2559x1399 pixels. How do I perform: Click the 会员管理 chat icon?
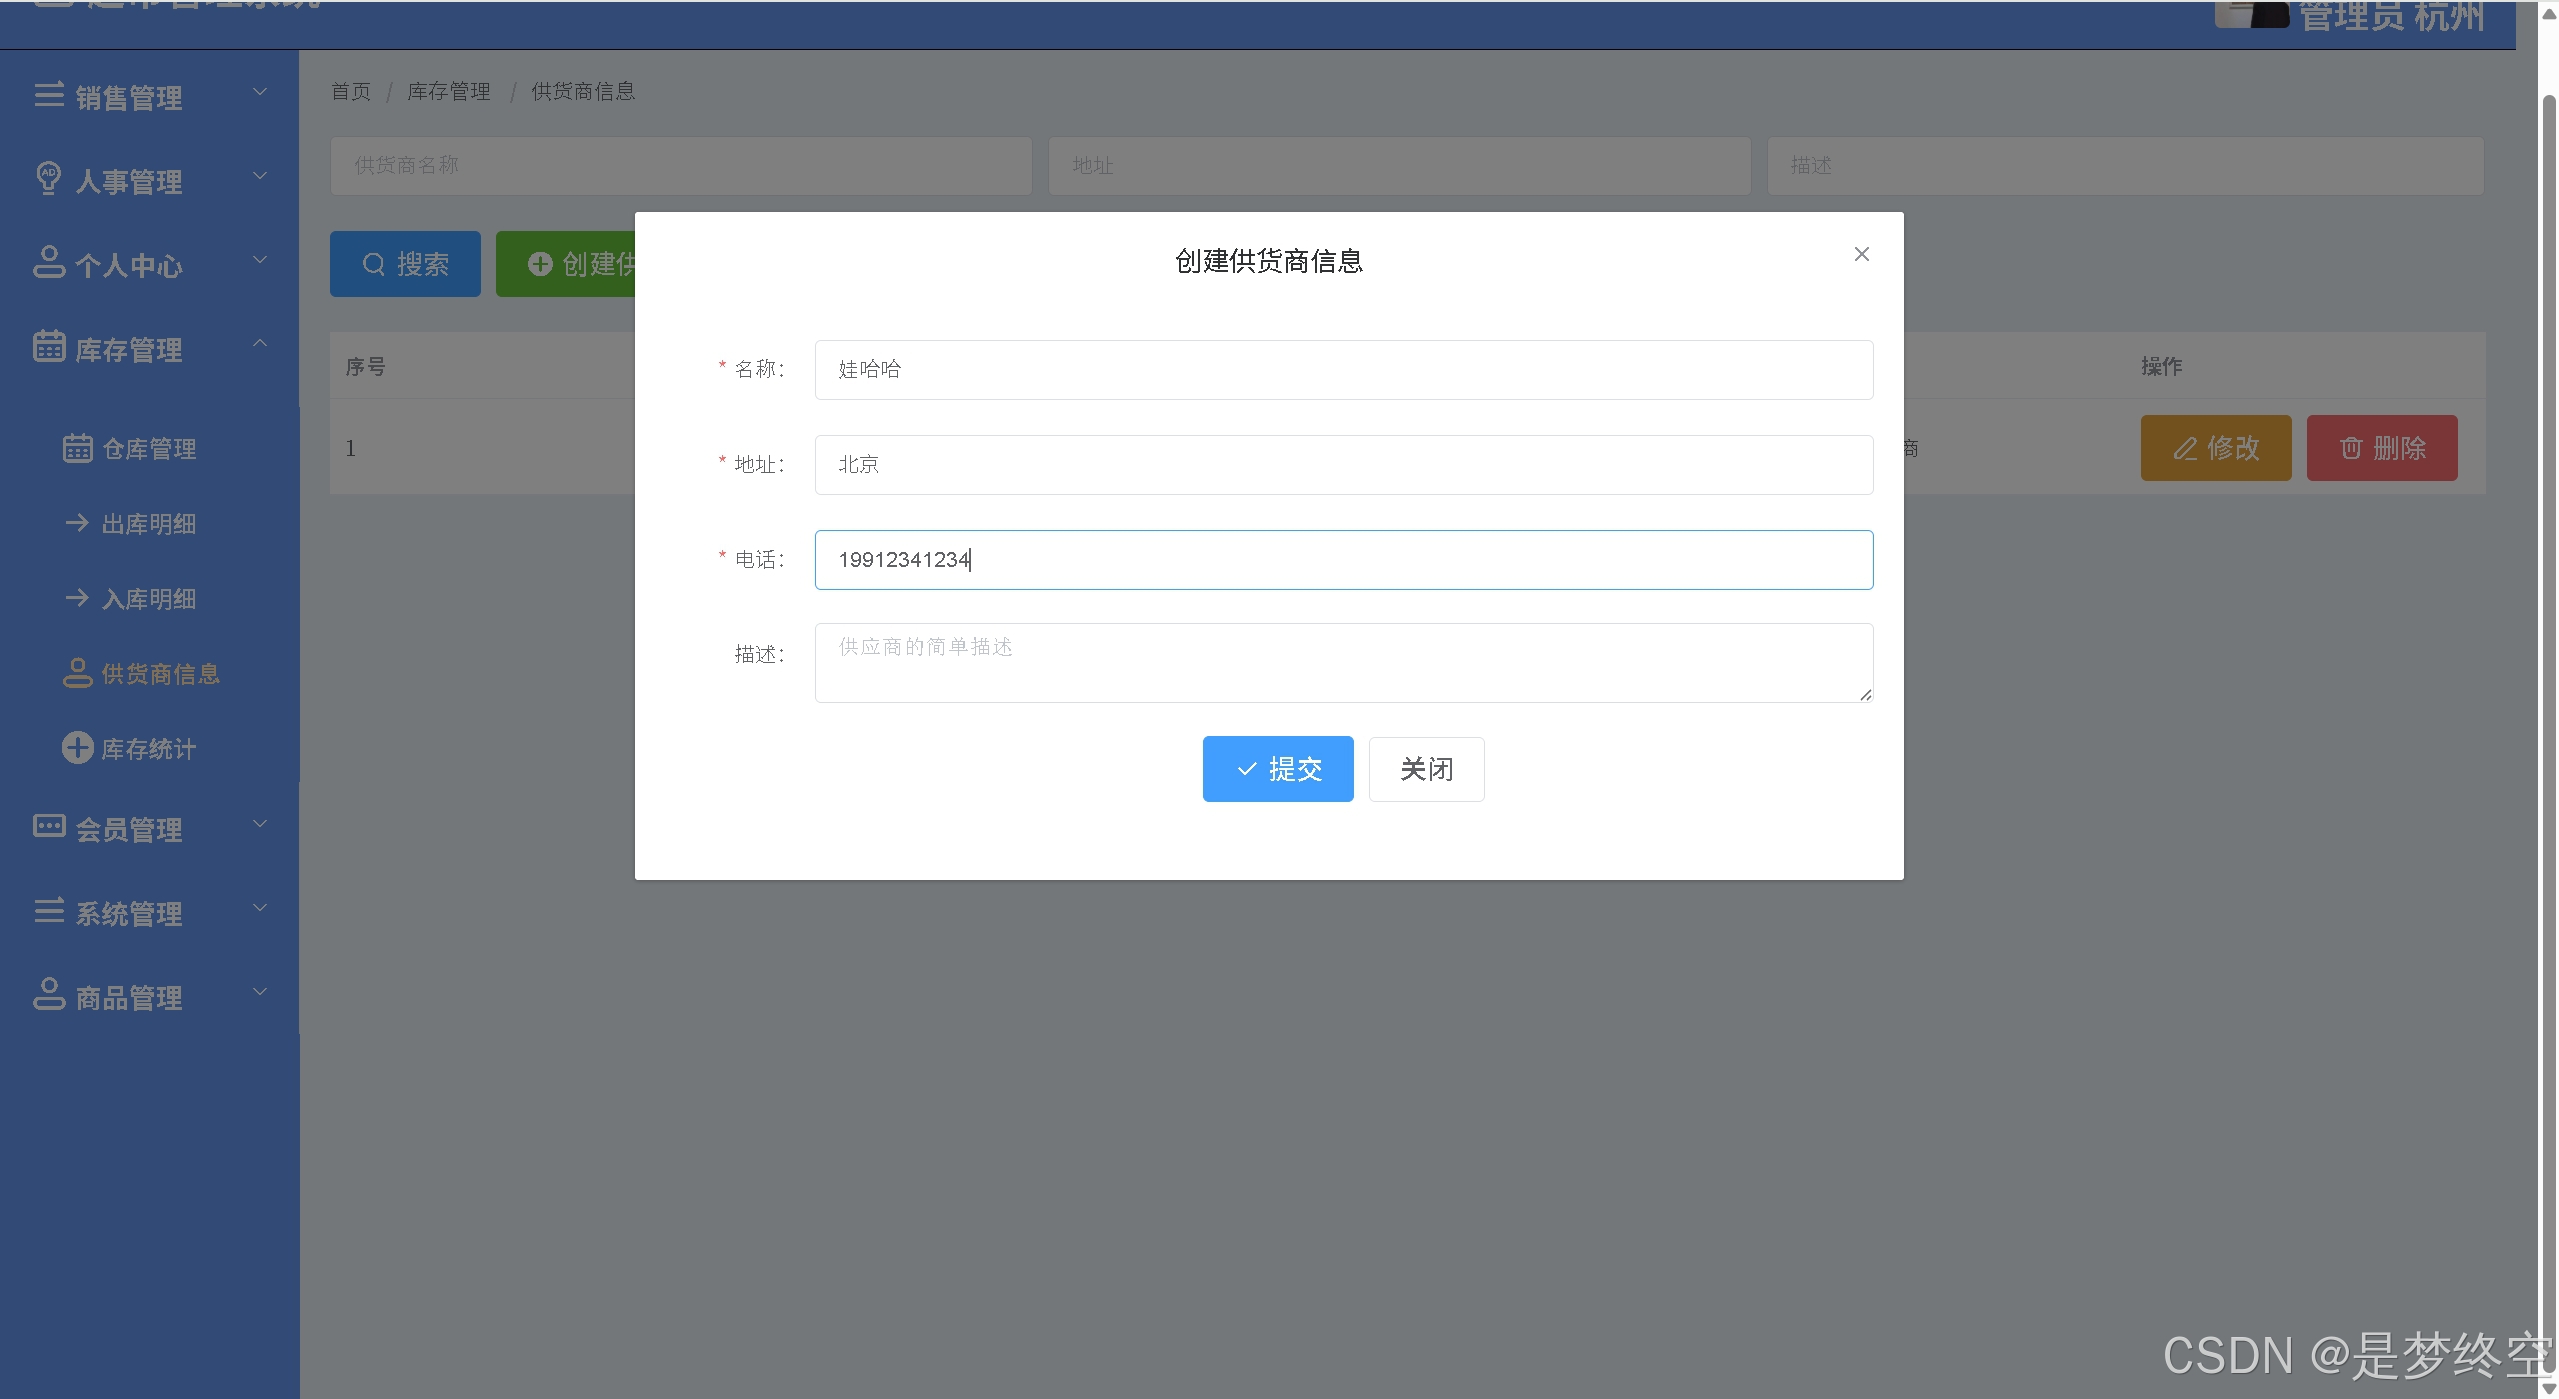49,826
